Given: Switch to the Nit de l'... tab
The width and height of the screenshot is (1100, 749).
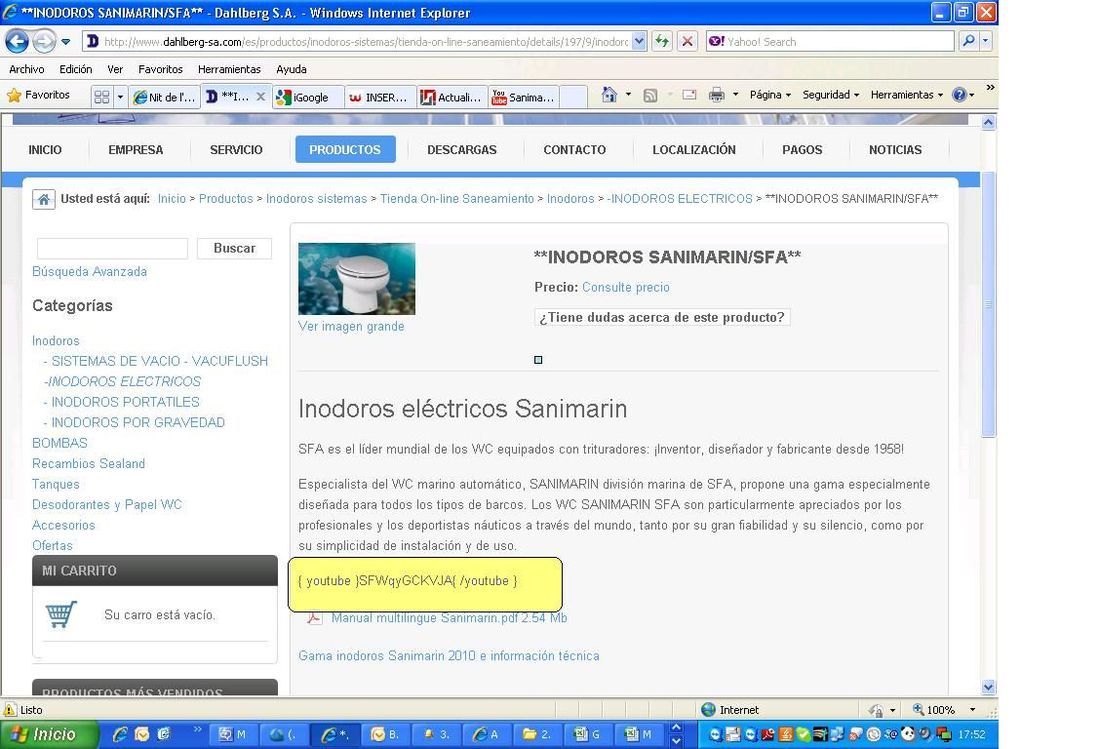Looking at the screenshot, I should (x=165, y=97).
